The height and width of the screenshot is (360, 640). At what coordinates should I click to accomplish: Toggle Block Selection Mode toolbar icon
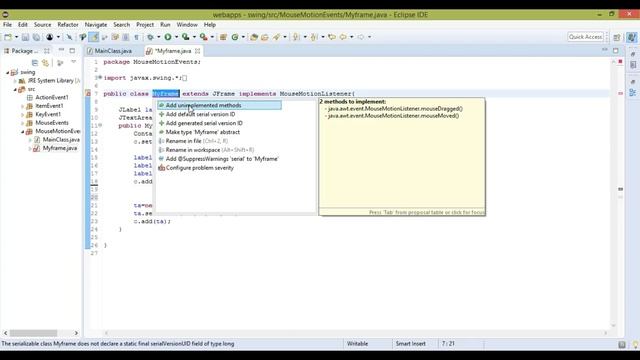point(126,37)
